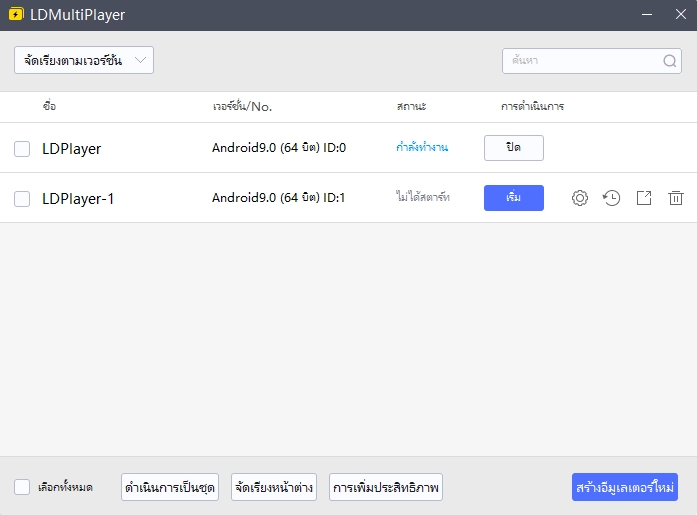Image resolution: width=697 pixels, height=515 pixels.
Task: Tick the LDPlayer row checkbox
Action: point(22,149)
